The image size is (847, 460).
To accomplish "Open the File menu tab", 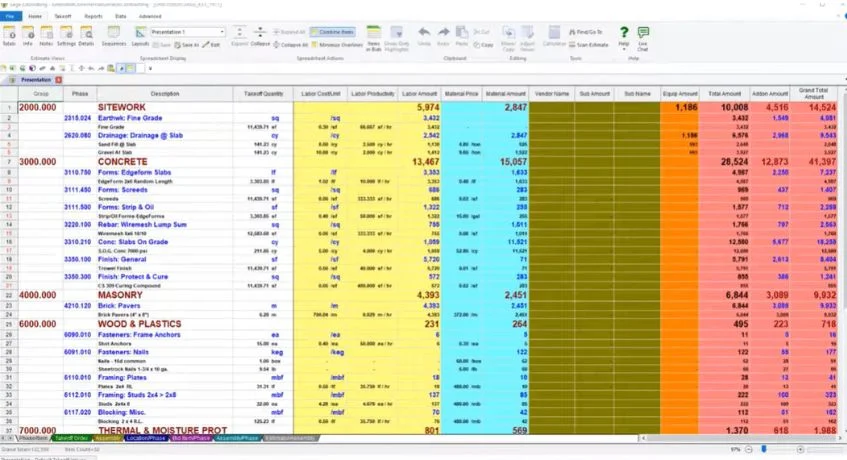I will (x=10, y=16).
